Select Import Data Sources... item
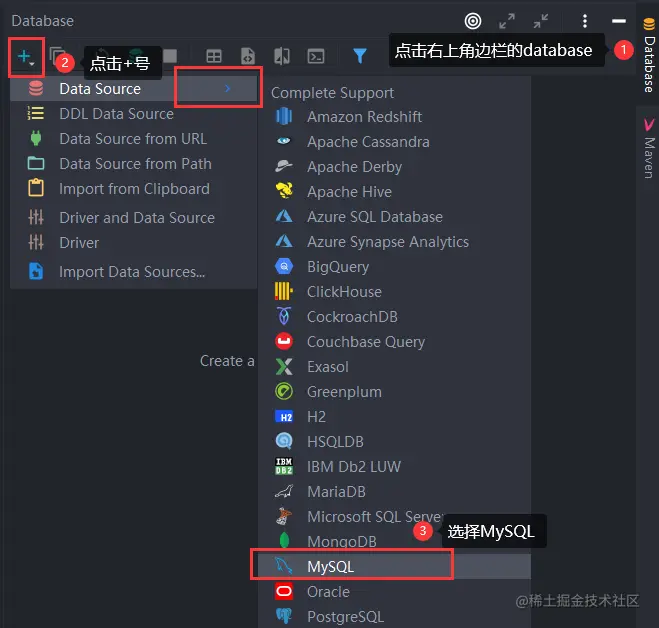659x628 pixels. pos(134,272)
